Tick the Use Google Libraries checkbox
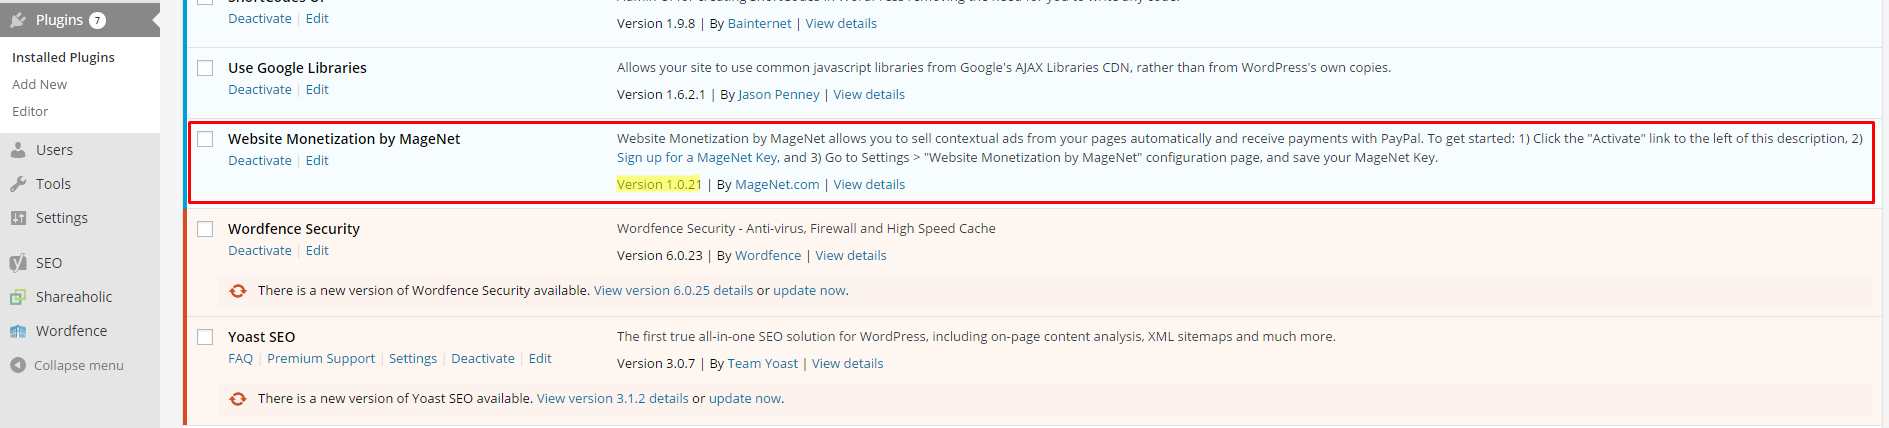The width and height of the screenshot is (1889, 428). [205, 68]
